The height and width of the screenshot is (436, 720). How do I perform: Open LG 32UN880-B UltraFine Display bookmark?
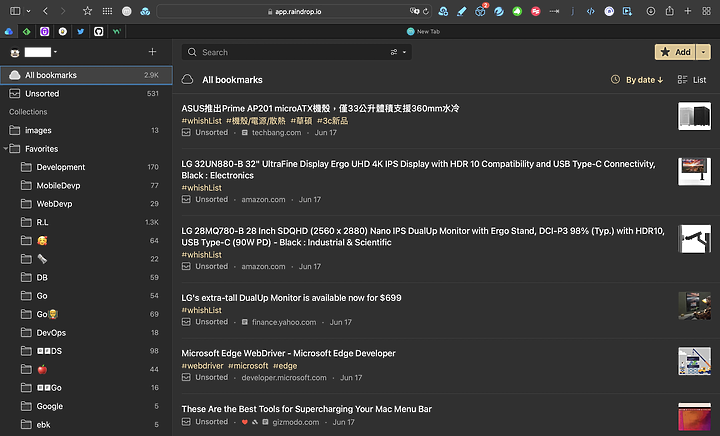point(418,169)
